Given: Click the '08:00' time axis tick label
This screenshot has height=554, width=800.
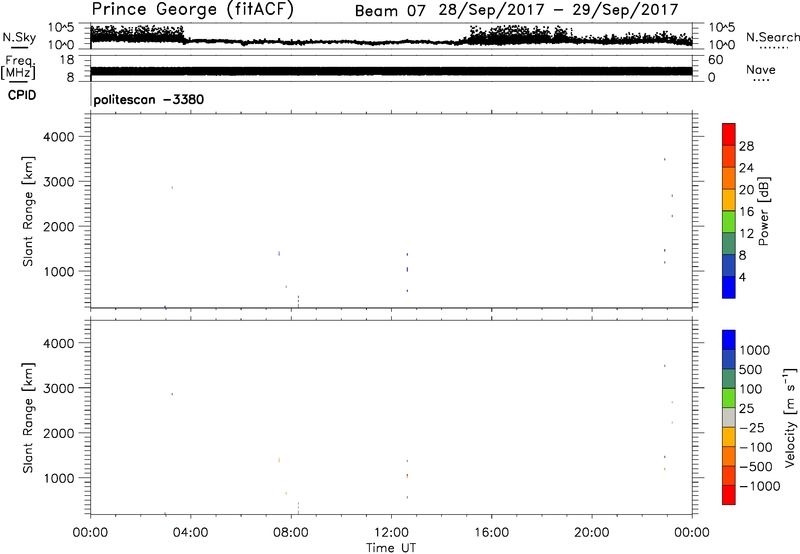Looking at the screenshot, I should click(x=290, y=533).
